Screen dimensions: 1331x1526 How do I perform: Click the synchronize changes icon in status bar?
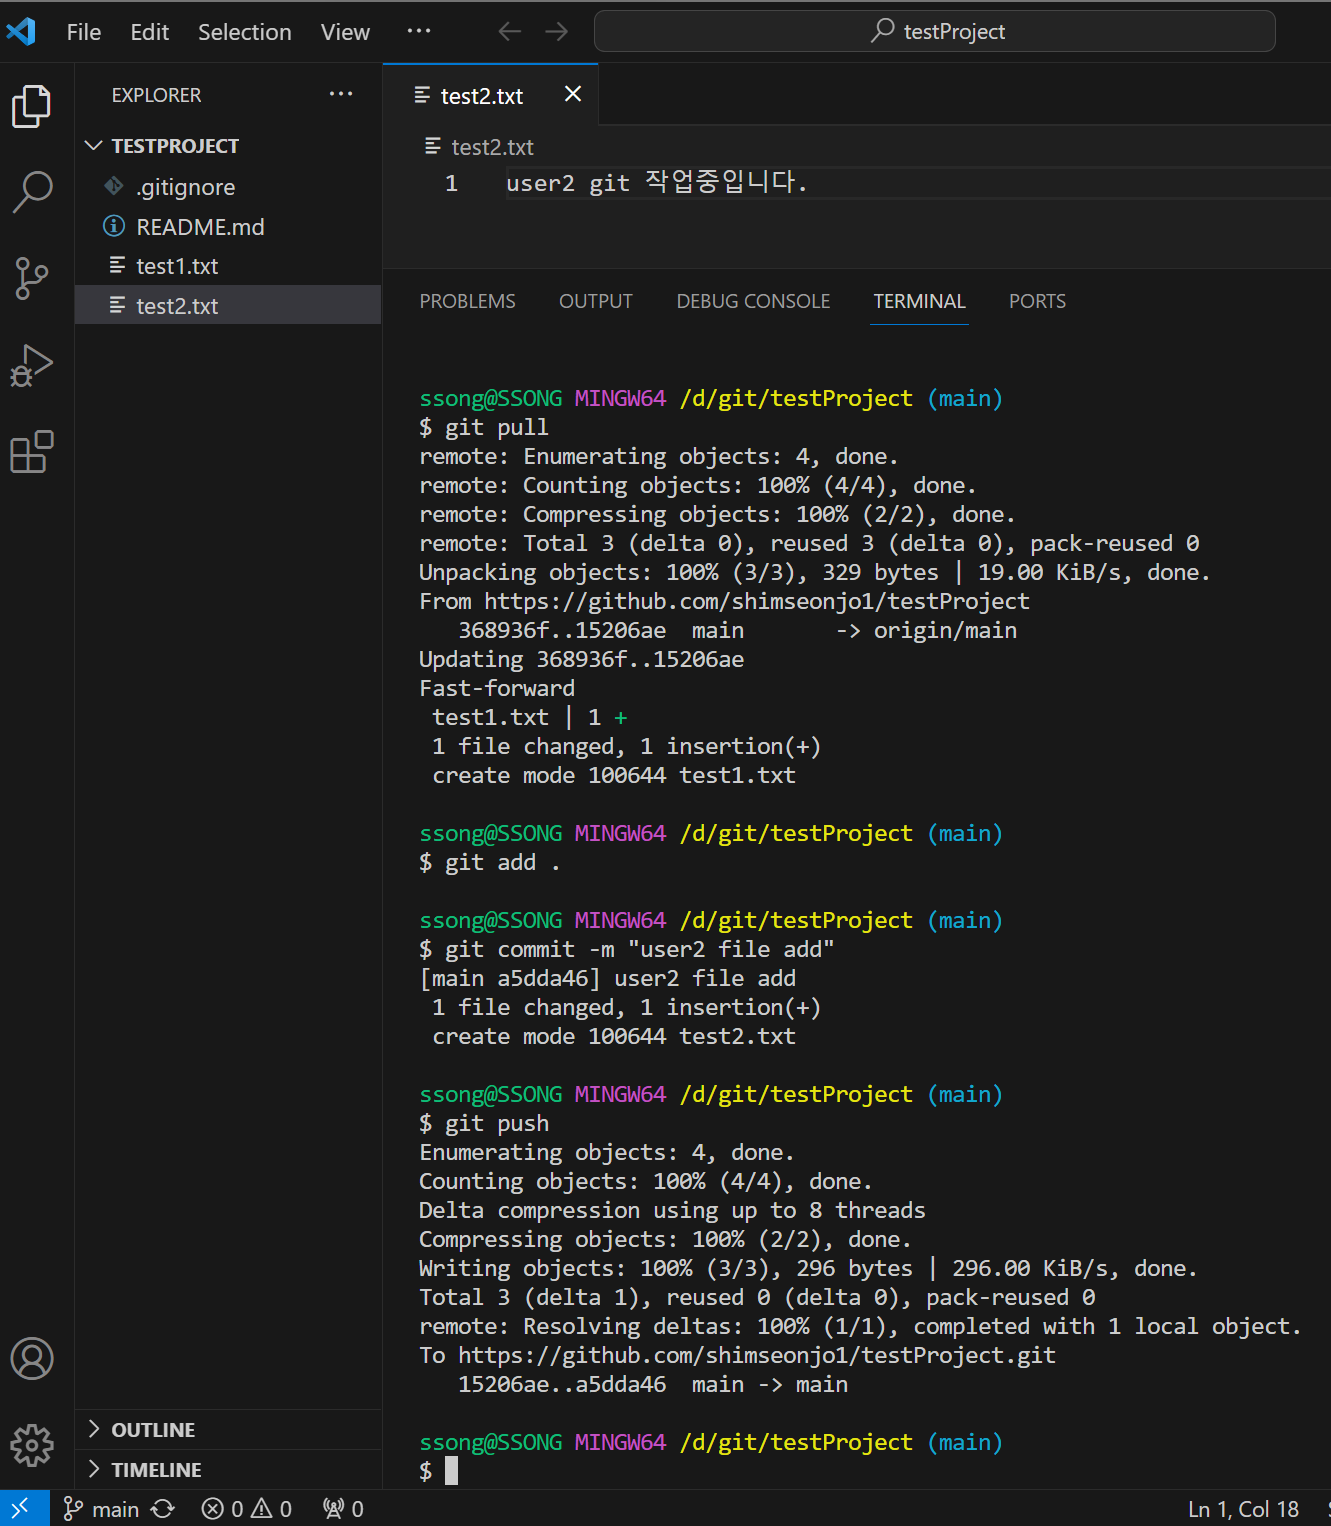pos(163,1509)
